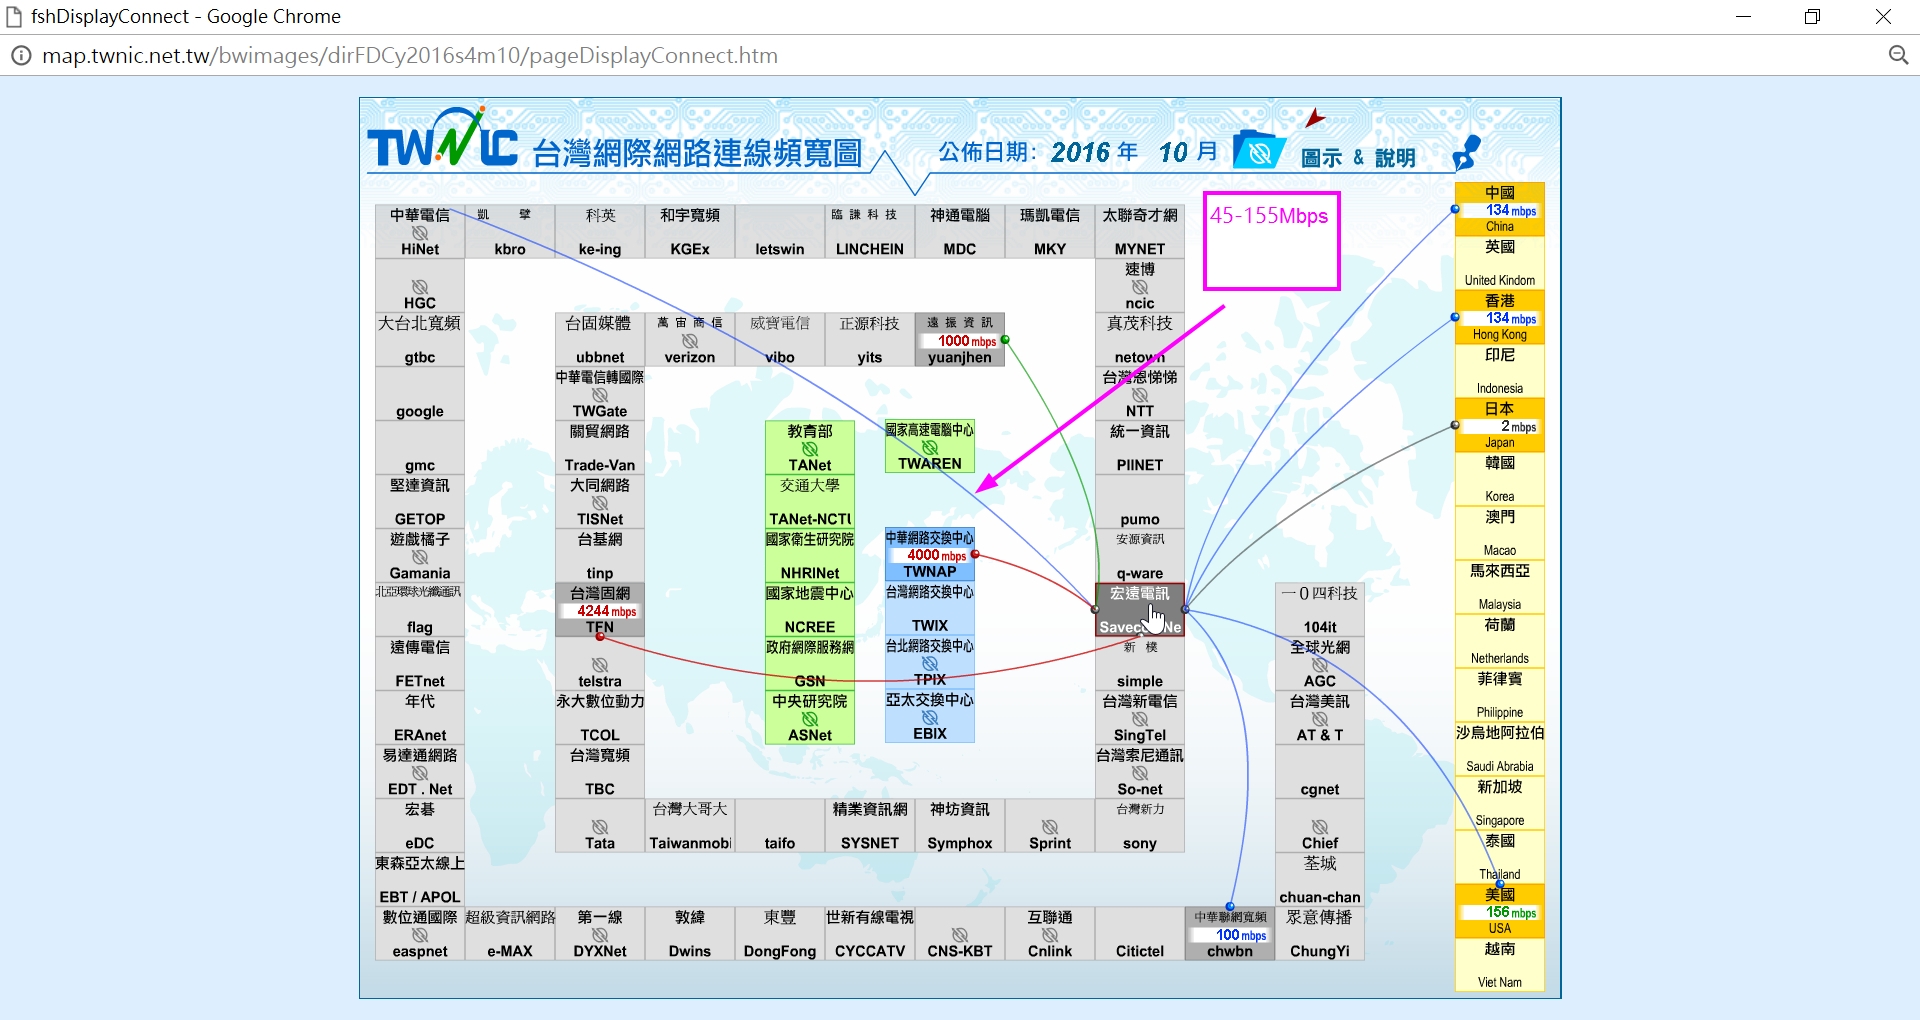Select the 104it node
1920x1020 pixels.
coord(1320,610)
